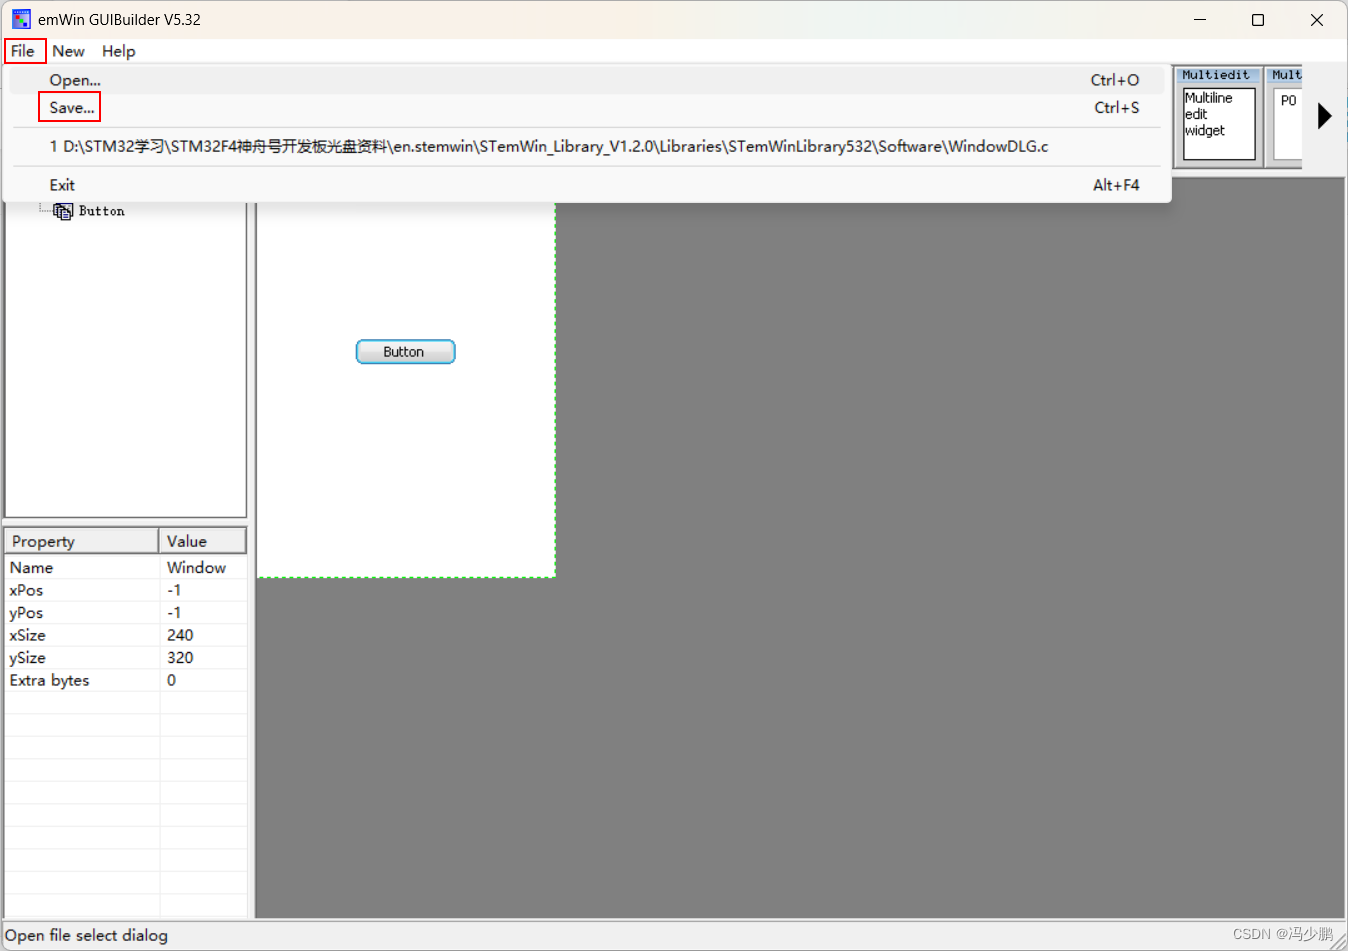Open the Help menu
The height and width of the screenshot is (951, 1348).
(118, 51)
